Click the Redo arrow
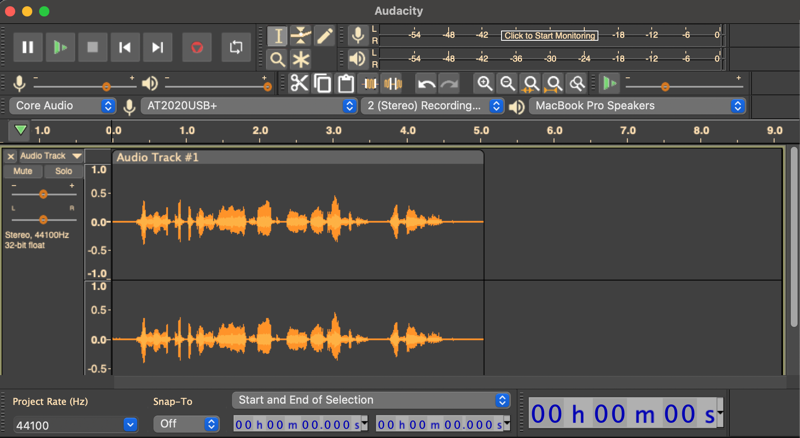The width and height of the screenshot is (800, 438). tap(449, 83)
